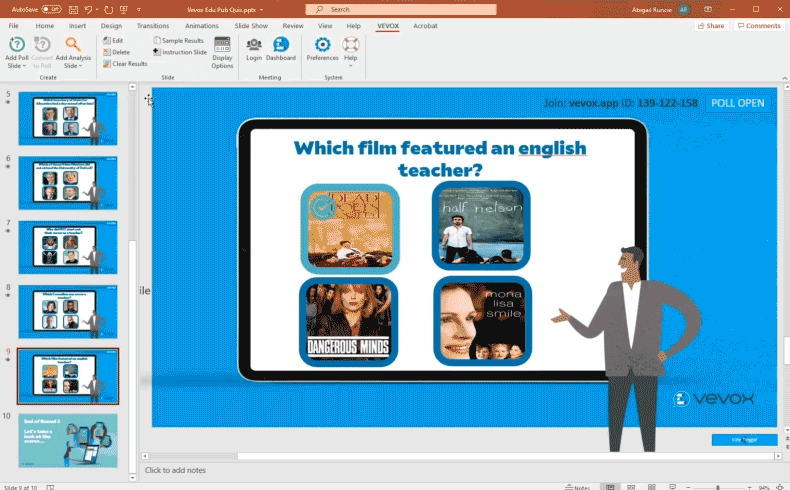Click the blue trigger button below slide

744,440
